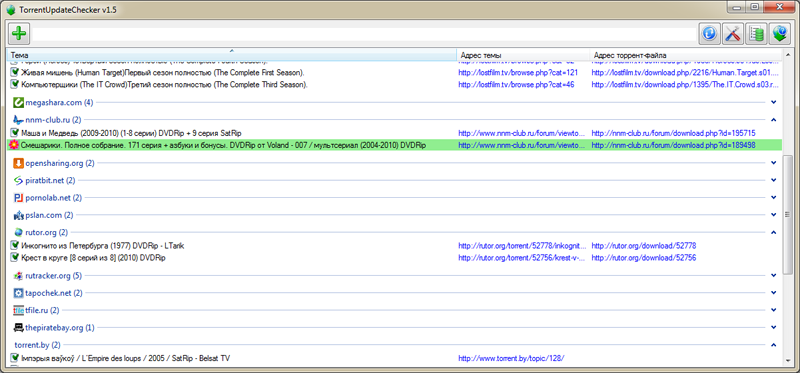The height and width of the screenshot is (373, 800).
Task: Click the empty text field beside plus button
Action: tap(364, 34)
